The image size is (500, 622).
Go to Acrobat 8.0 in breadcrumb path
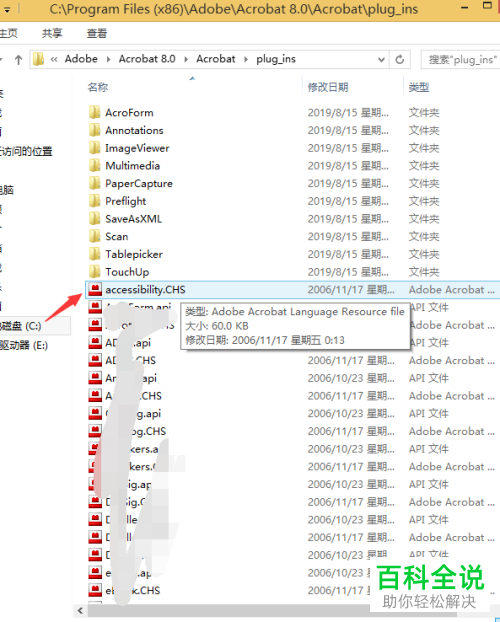(147, 59)
